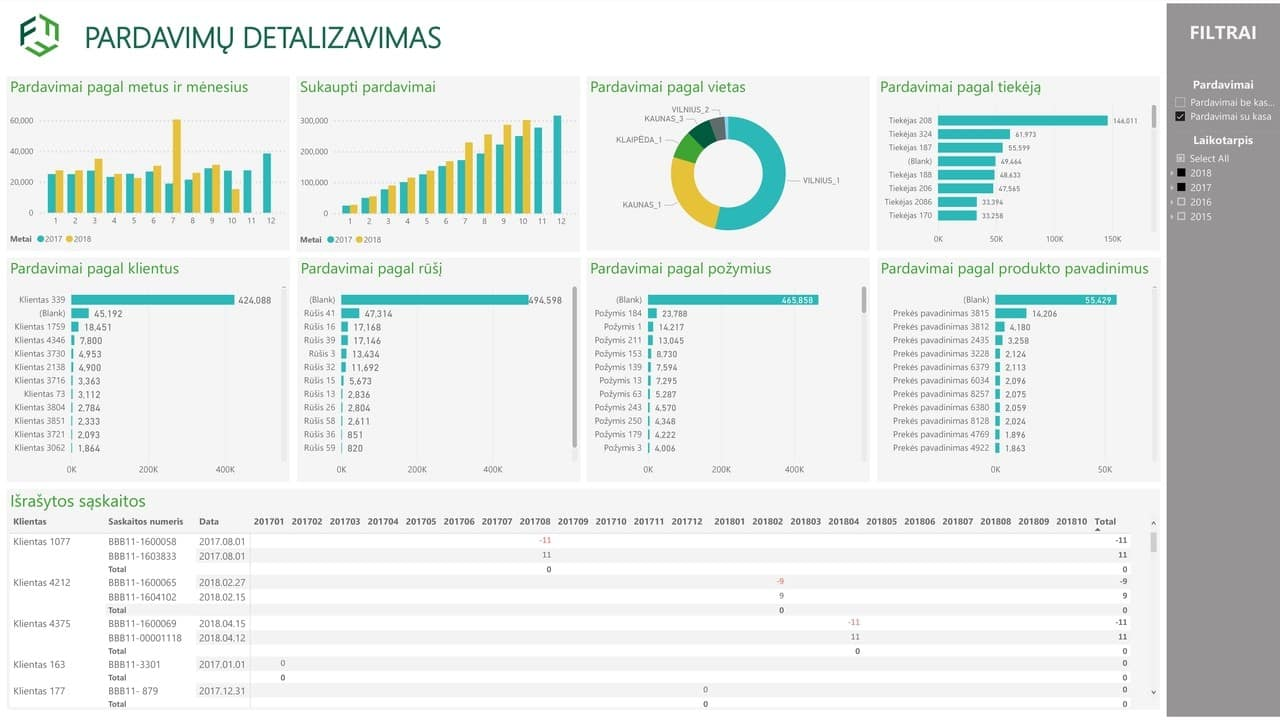Image resolution: width=1280 pixels, height=720 pixels.
Task: Expand the 2017 year node
Action: point(1172,188)
